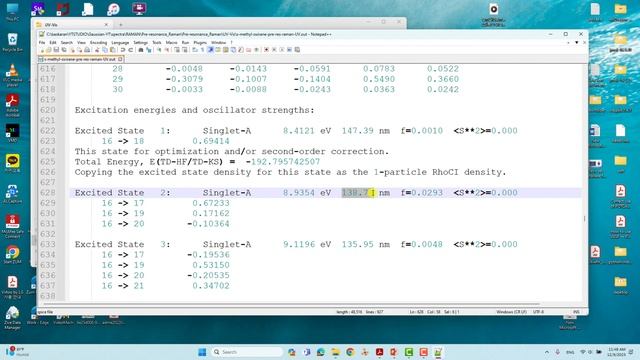Open the Encoding menu
This screenshot has height=360, width=640.
(x=98, y=42)
